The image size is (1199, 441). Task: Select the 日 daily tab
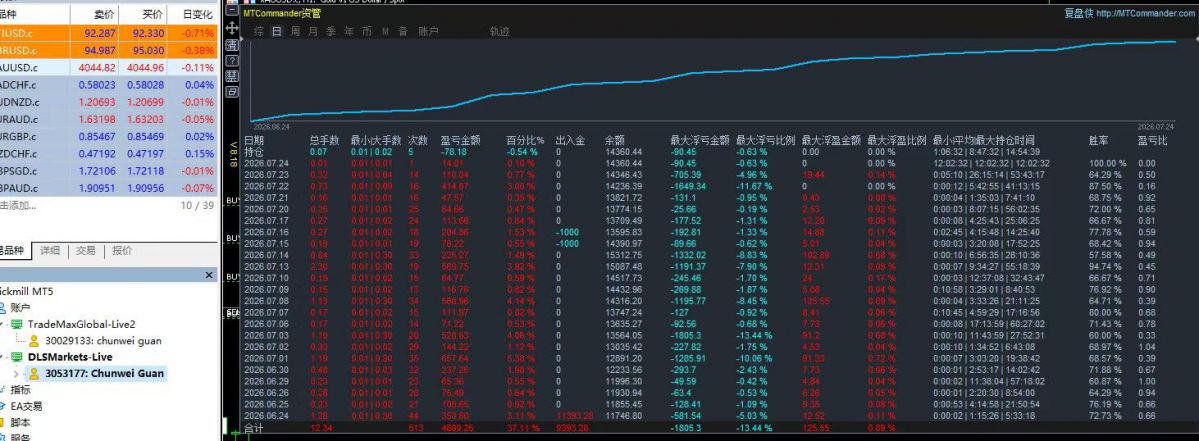[x=277, y=31]
